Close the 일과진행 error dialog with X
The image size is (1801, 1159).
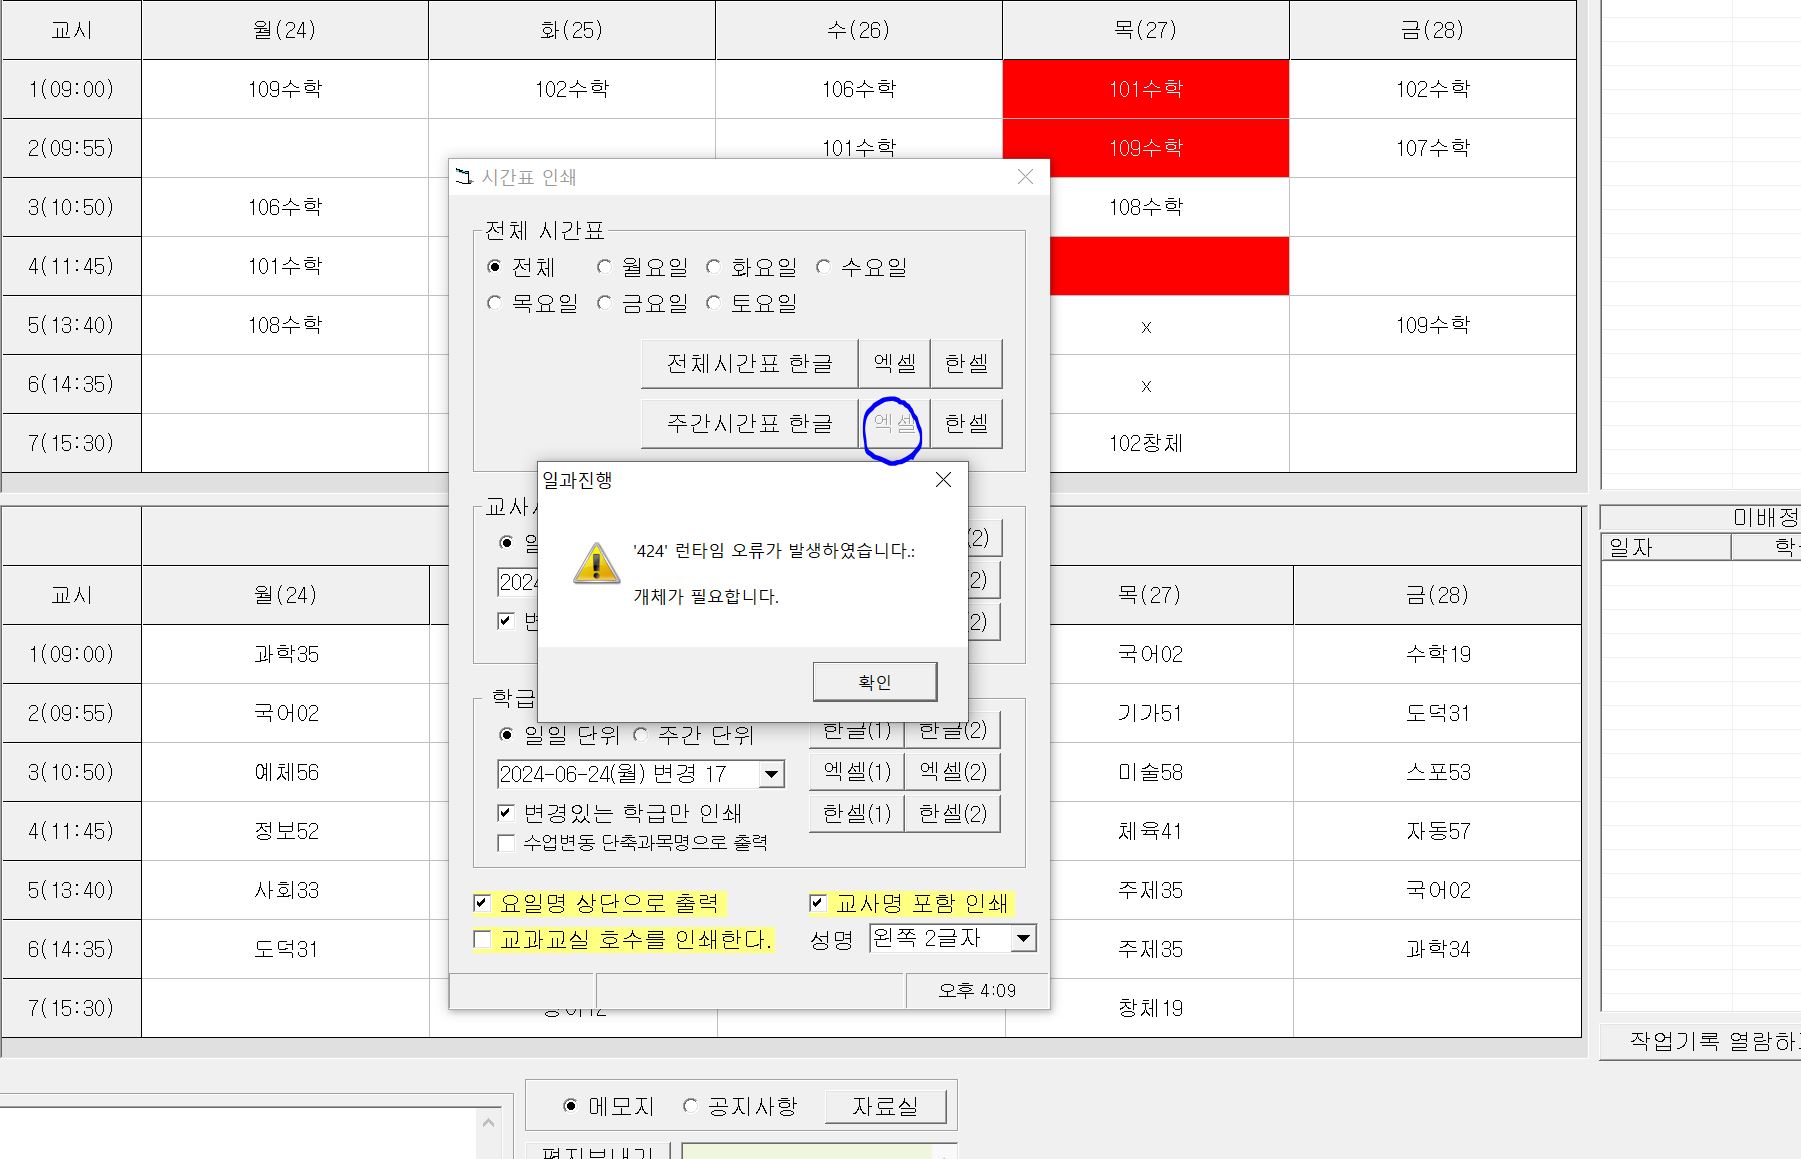click(943, 480)
